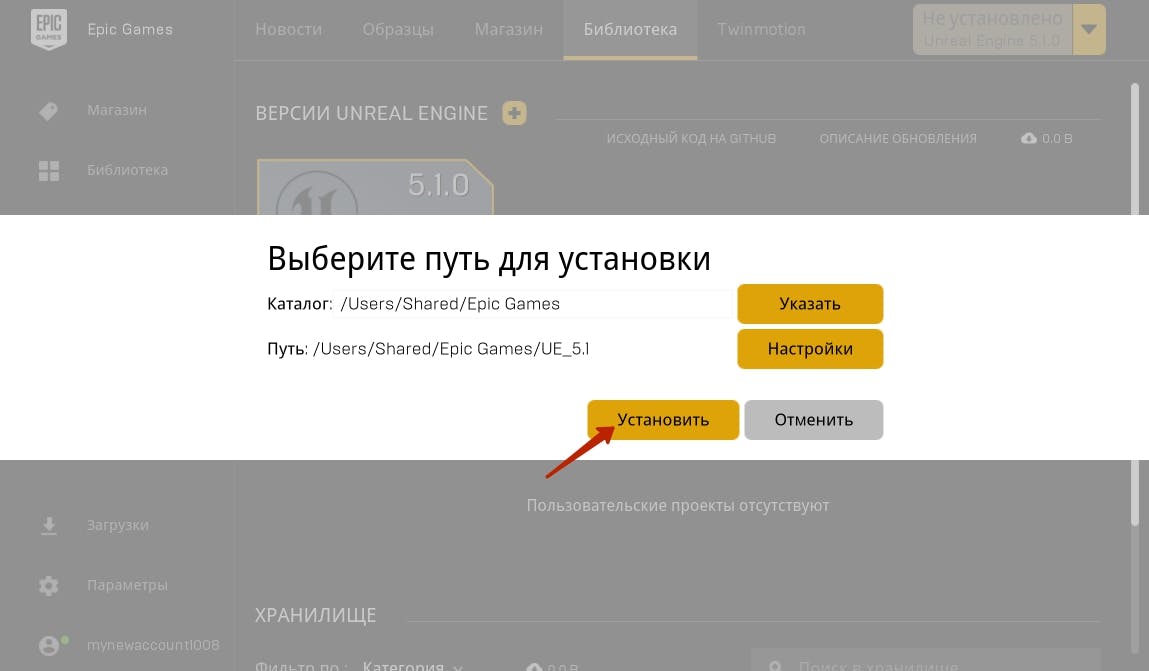Cancel with the Отменить button
1149x671 pixels.
click(x=813, y=420)
